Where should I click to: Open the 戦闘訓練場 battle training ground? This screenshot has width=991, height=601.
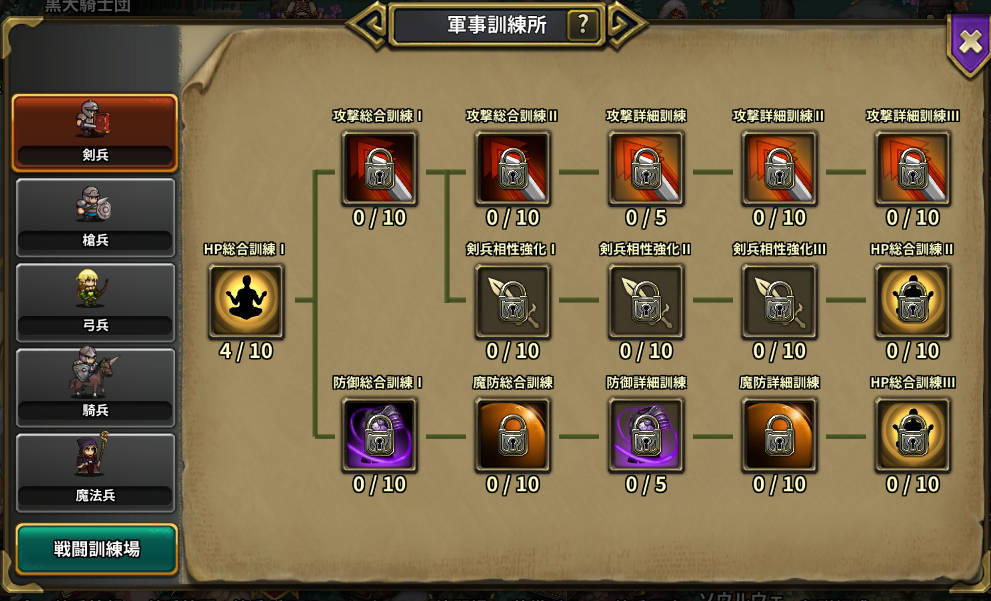click(x=96, y=549)
